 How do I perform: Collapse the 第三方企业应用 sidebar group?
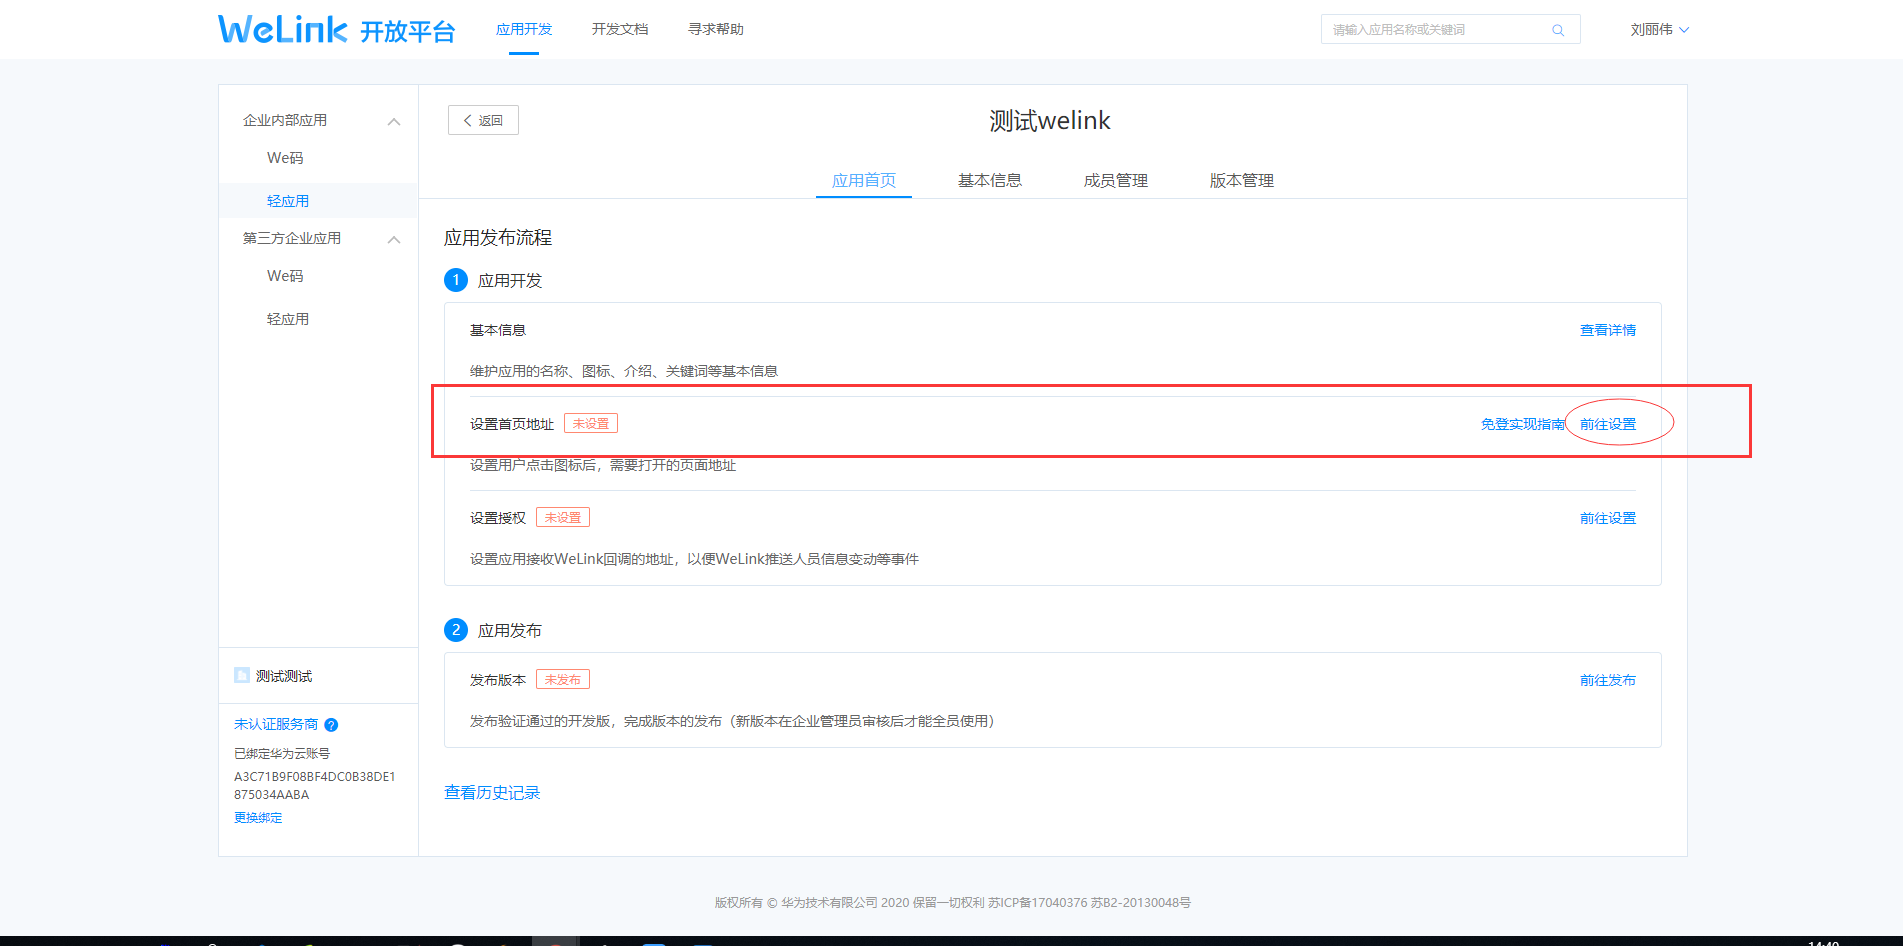(394, 239)
